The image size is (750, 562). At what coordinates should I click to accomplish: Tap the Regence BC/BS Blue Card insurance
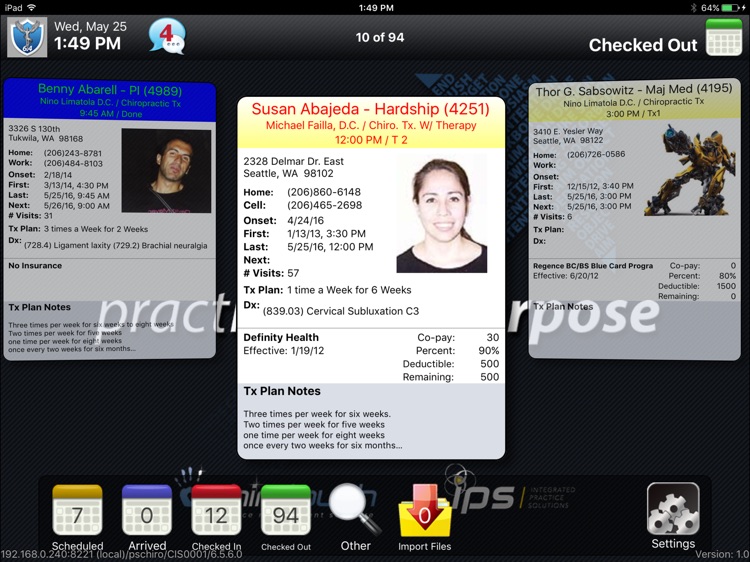click(x=593, y=265)
